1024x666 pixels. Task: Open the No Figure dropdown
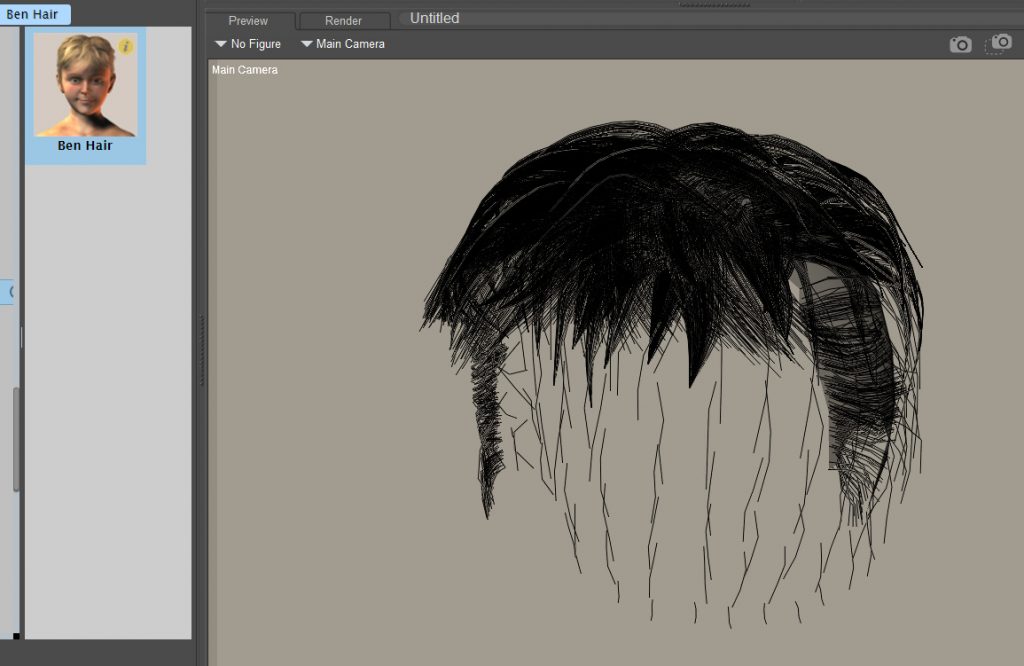[248, 44]
